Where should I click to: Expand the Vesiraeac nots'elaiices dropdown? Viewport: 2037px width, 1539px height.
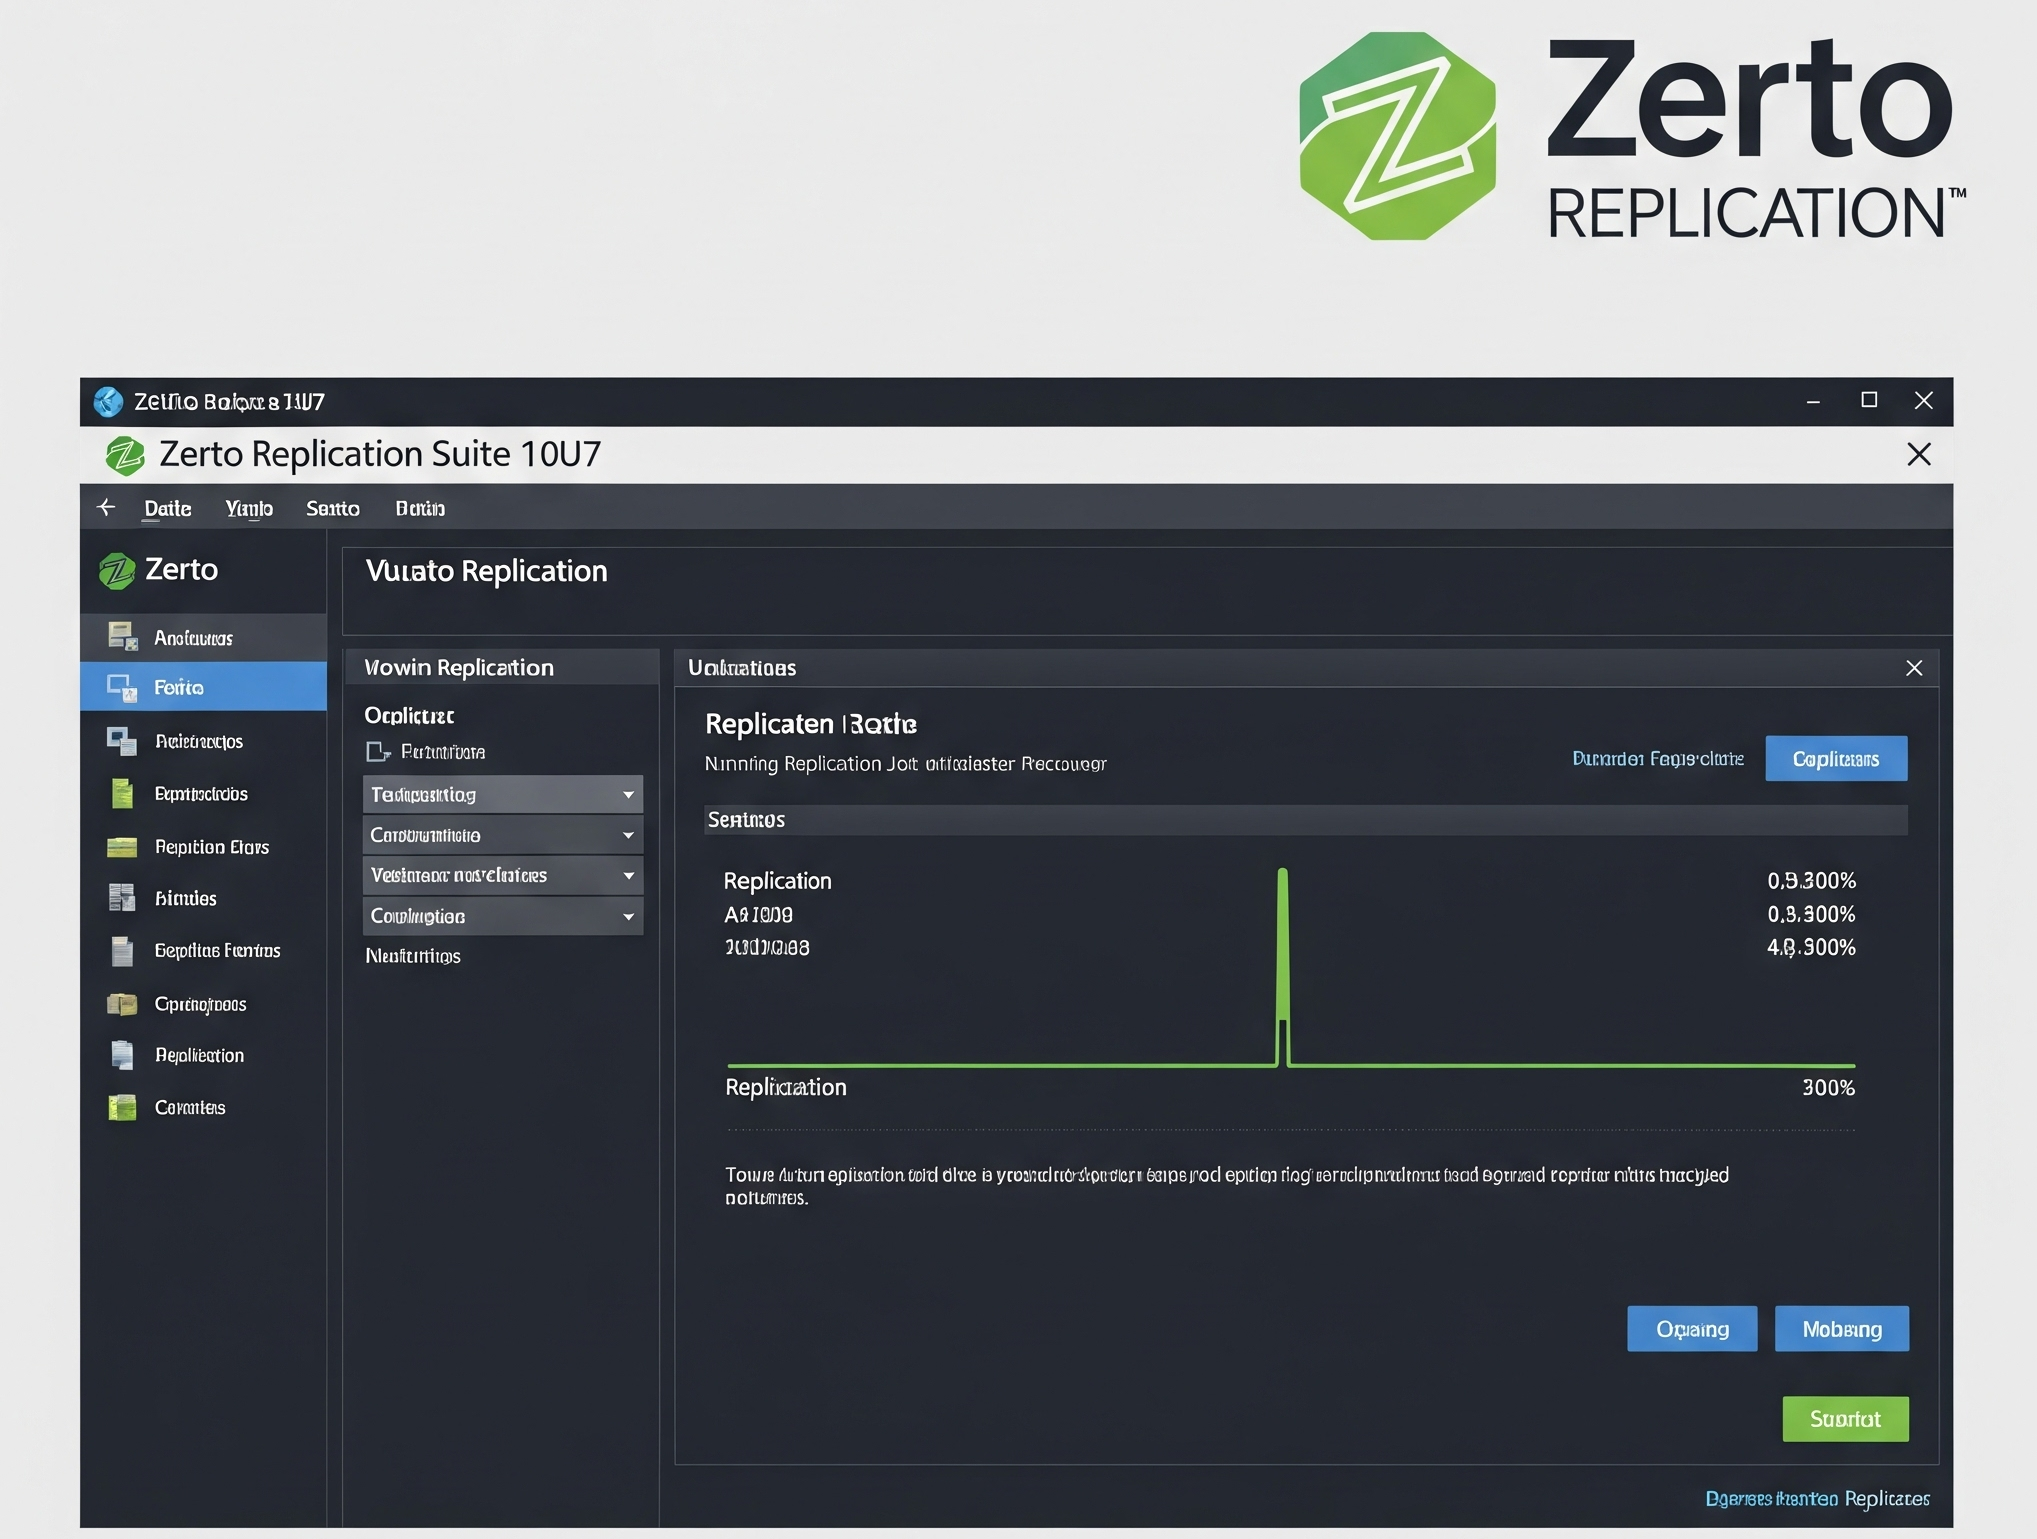click(x=502, y=875)
